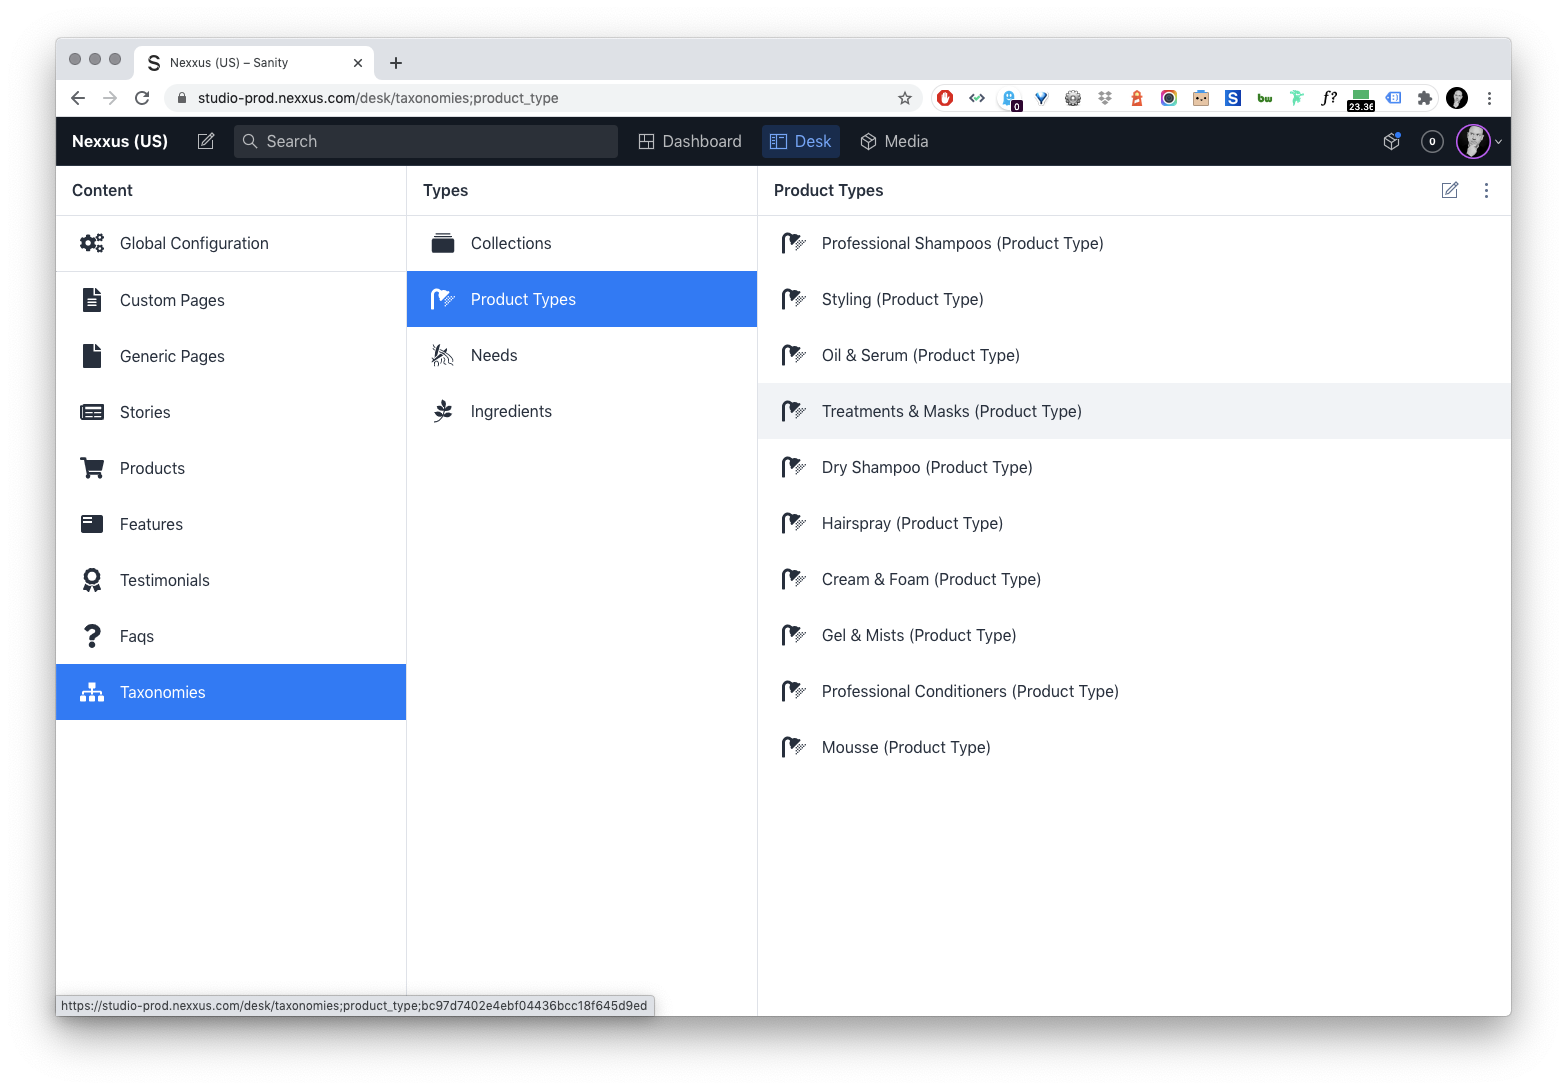
Task: Click the package updates icon in the navbar
Action: coord(1391,141)
